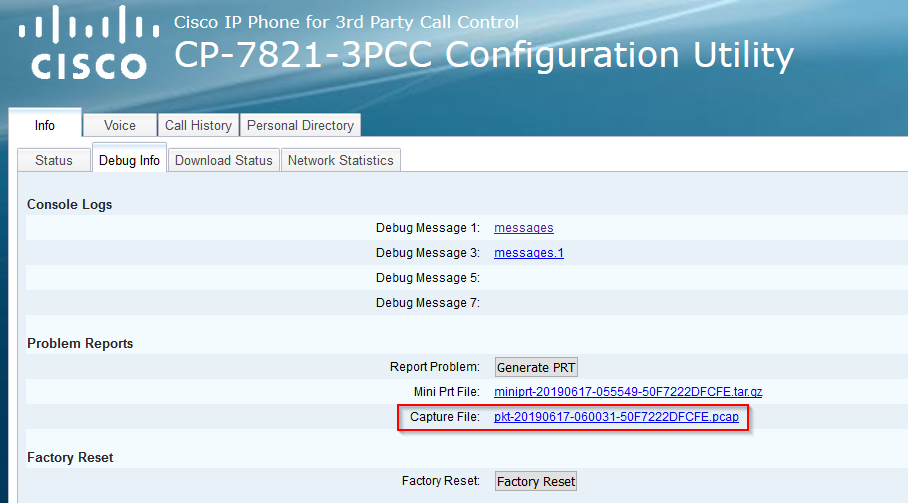This screenshot has height=503, width=908.
Task: Open the Network Statistics sub-tab
Action: pos(340,160)
